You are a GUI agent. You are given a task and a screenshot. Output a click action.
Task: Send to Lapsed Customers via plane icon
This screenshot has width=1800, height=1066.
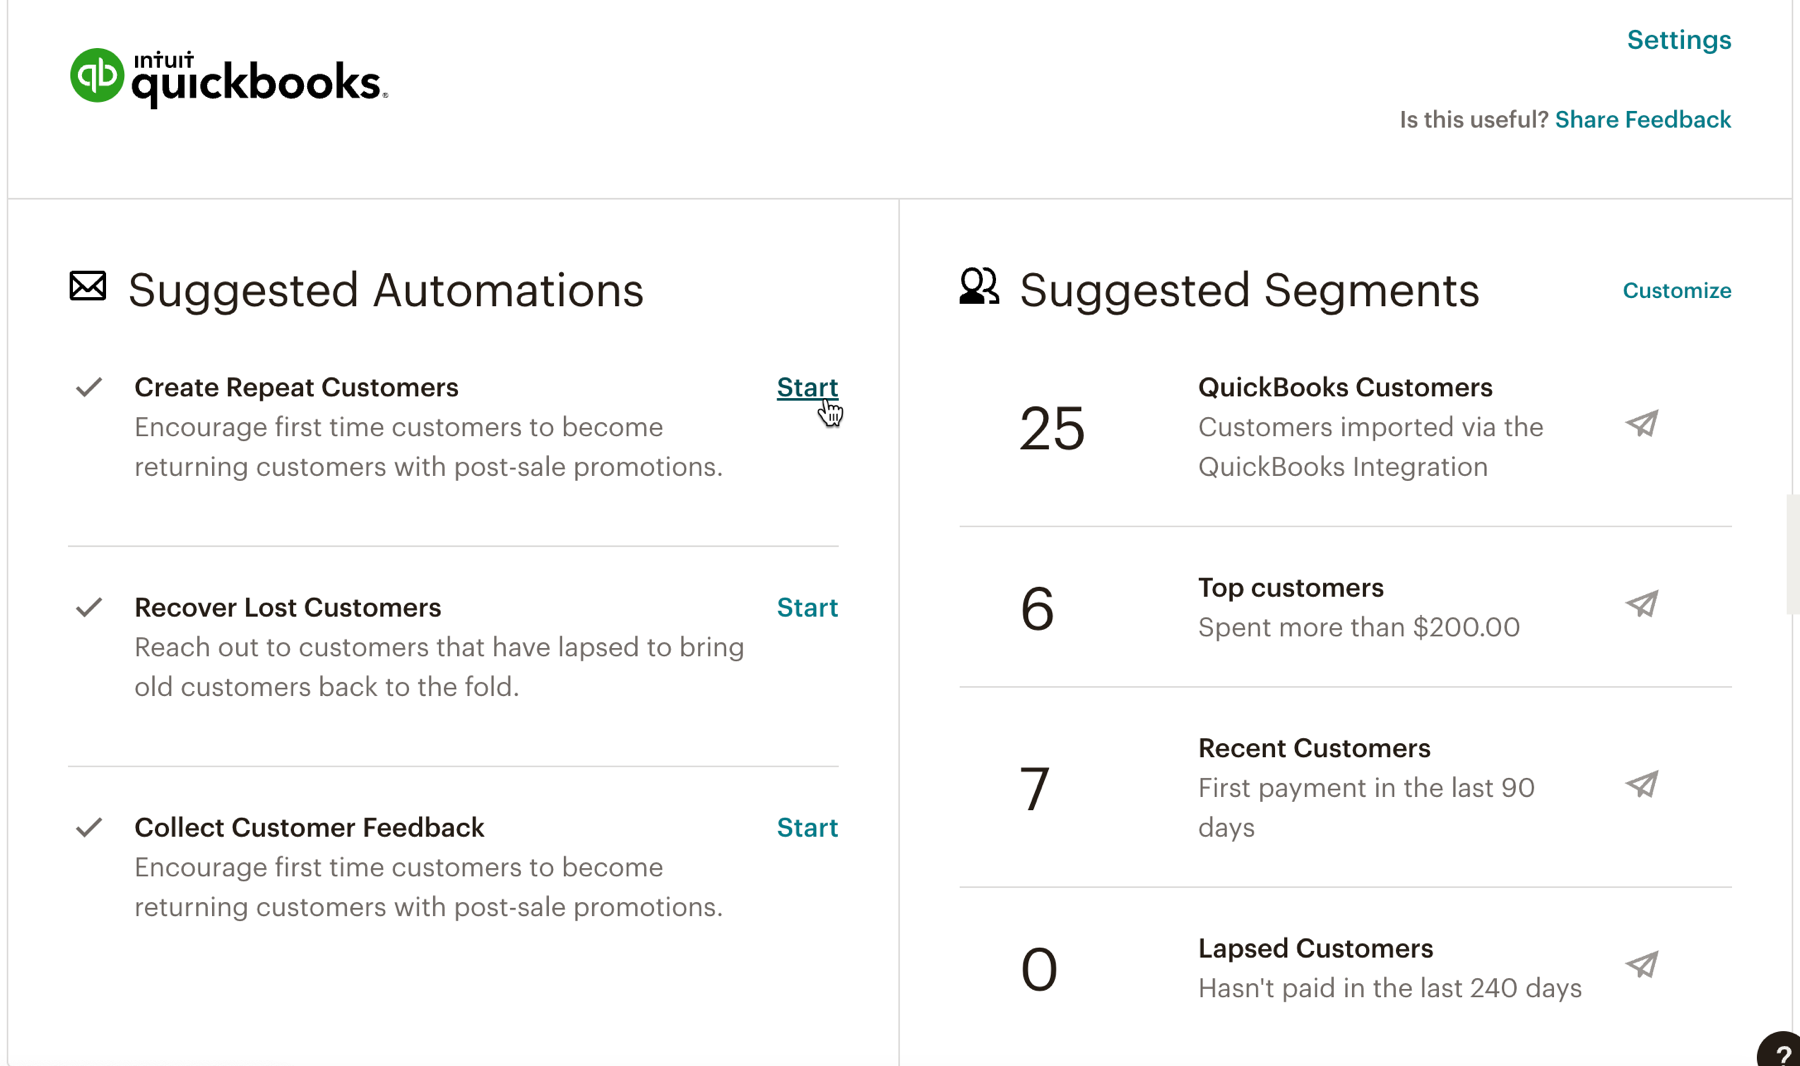coord(1642,965)
